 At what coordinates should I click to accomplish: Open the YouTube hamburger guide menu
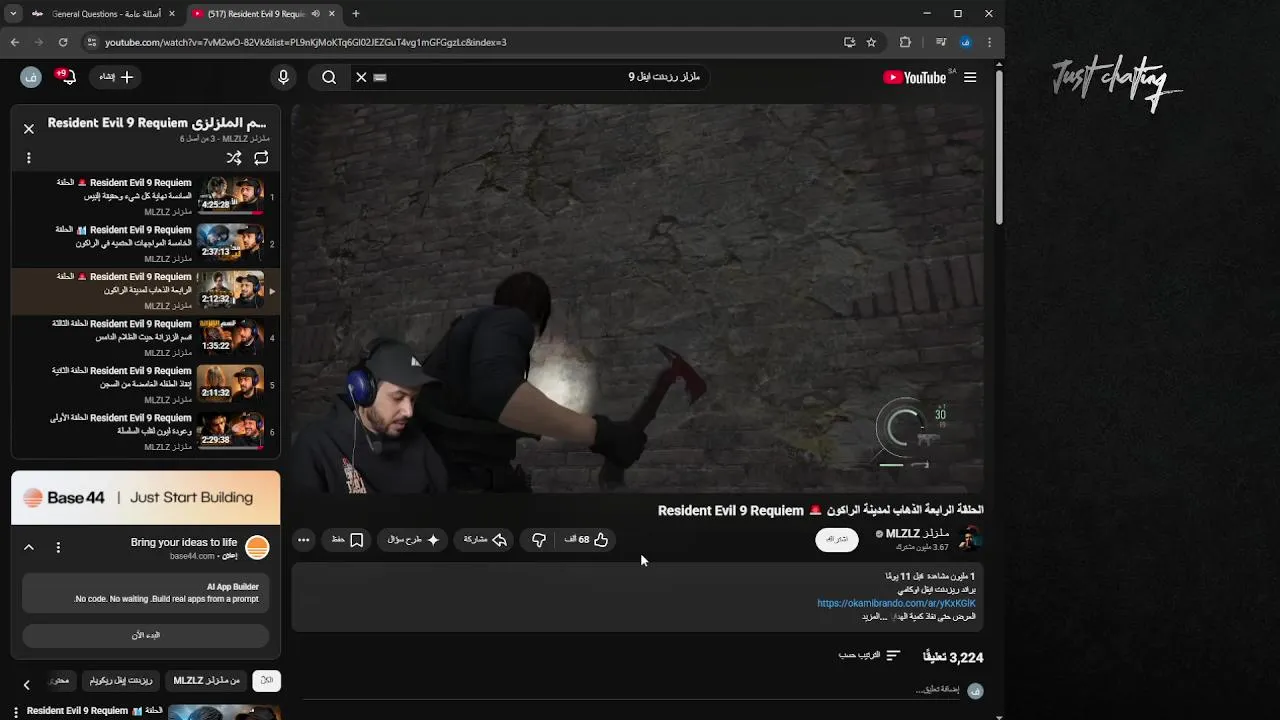tap(969, 77)
